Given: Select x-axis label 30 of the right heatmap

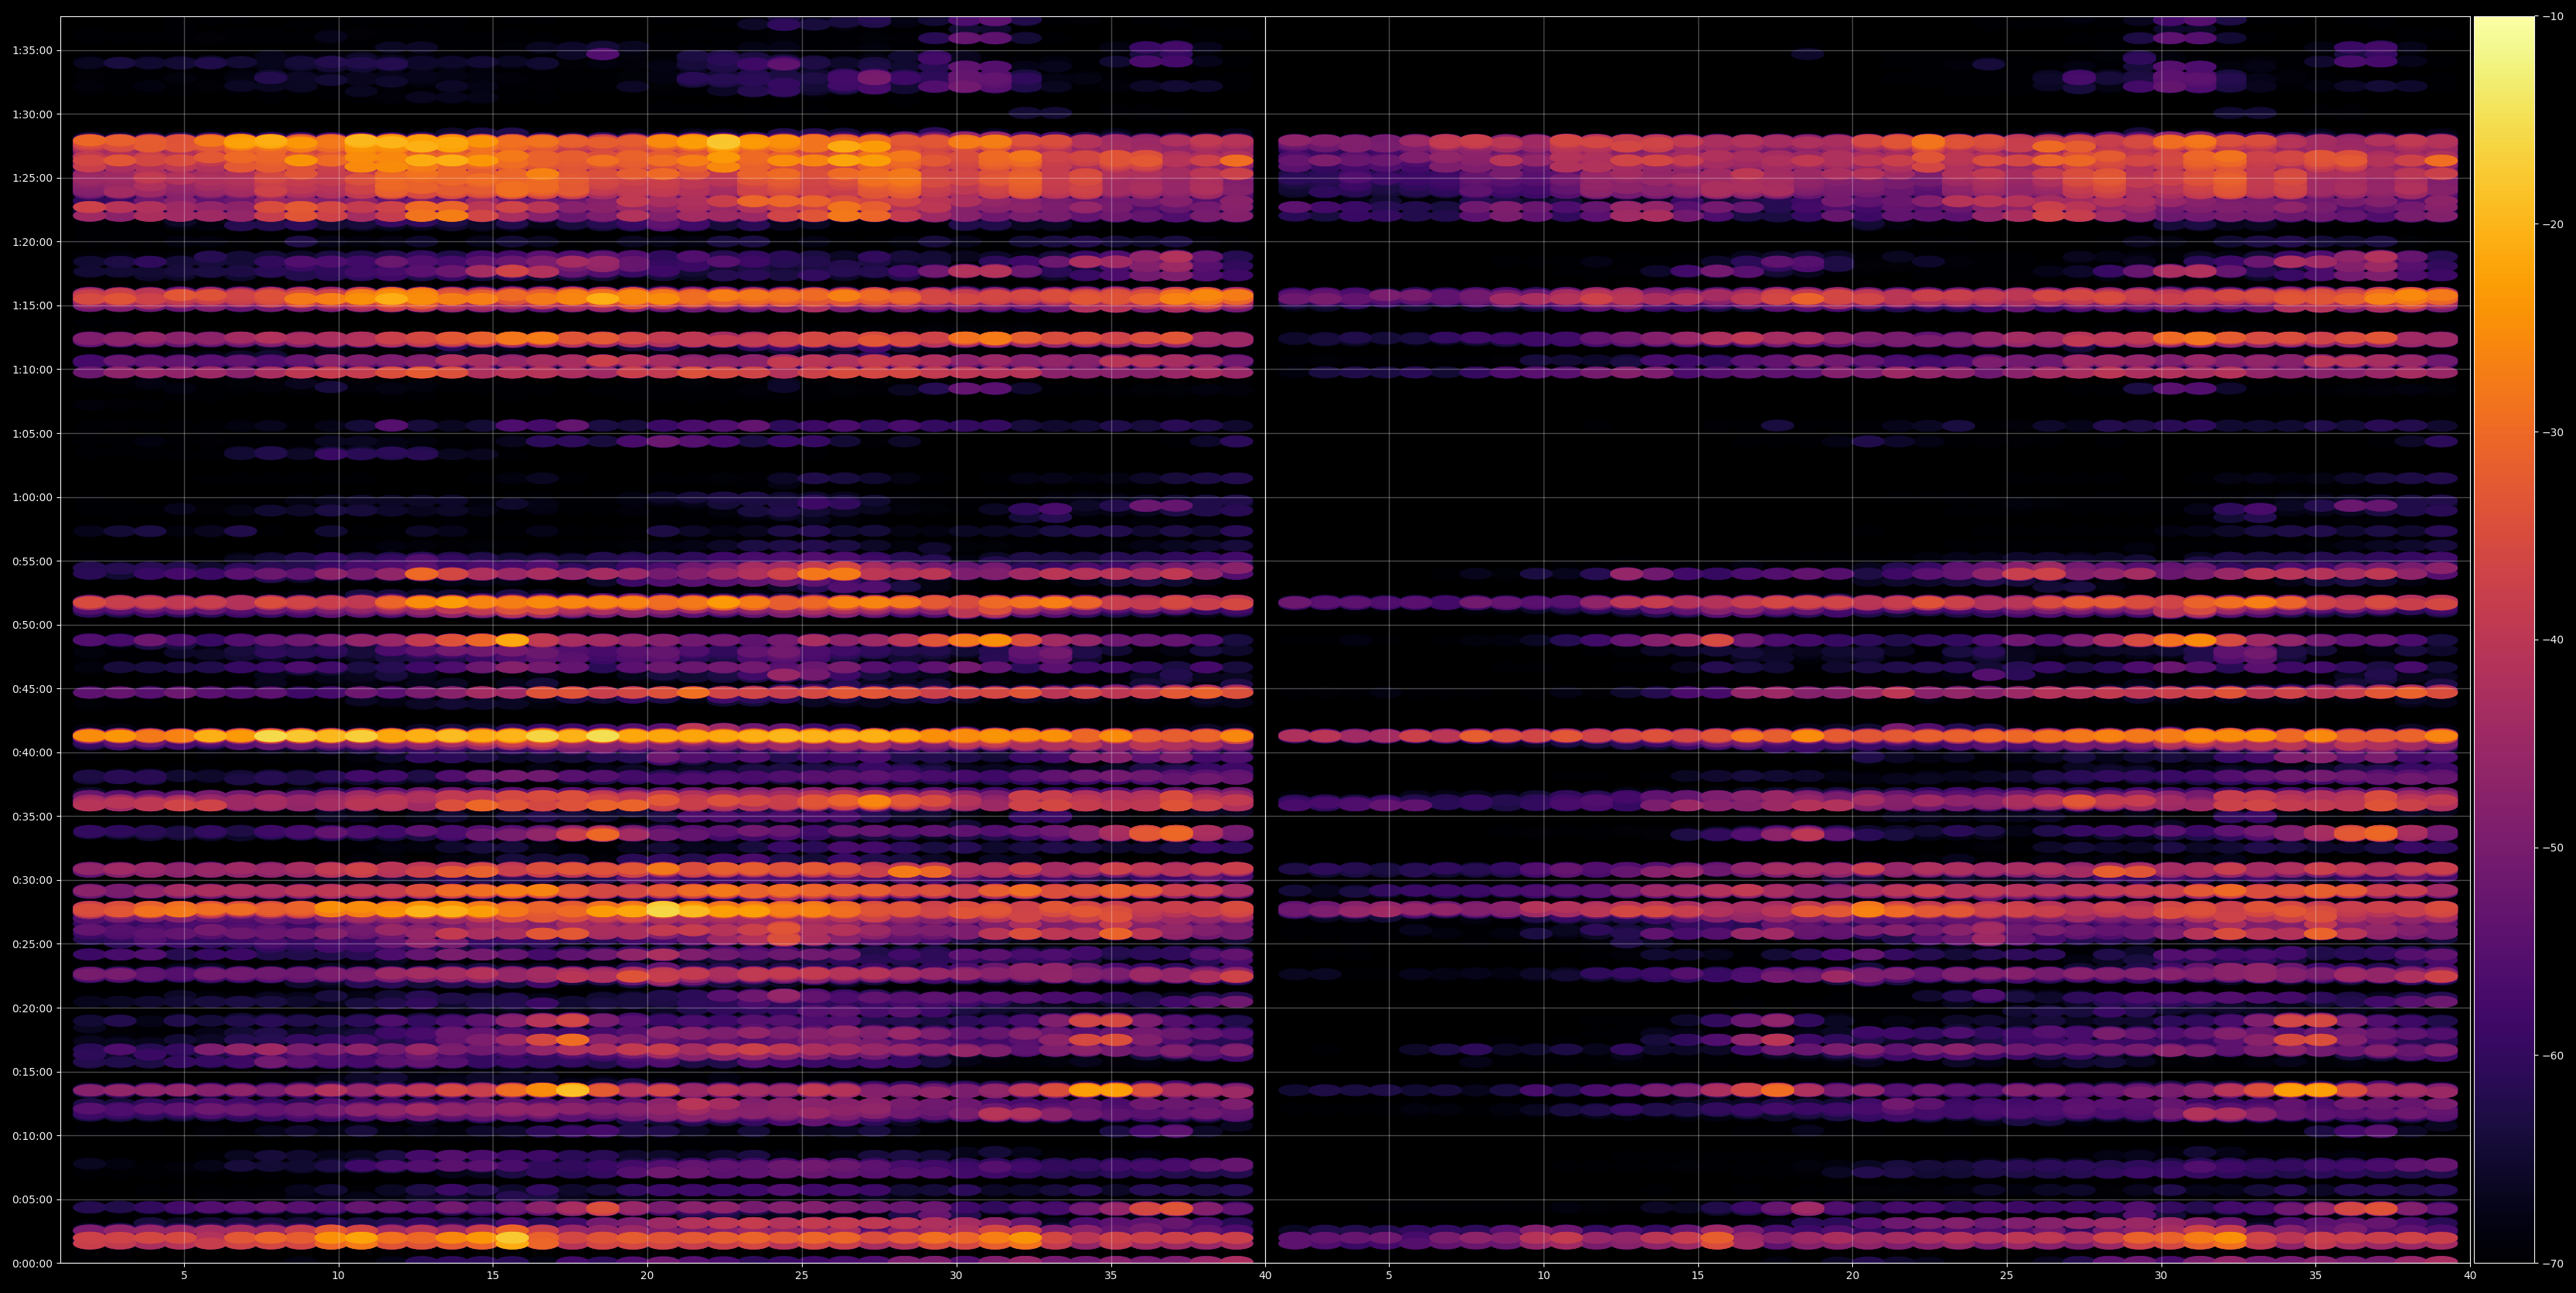Looking at the screenshot, I should click(2161, 1276).
